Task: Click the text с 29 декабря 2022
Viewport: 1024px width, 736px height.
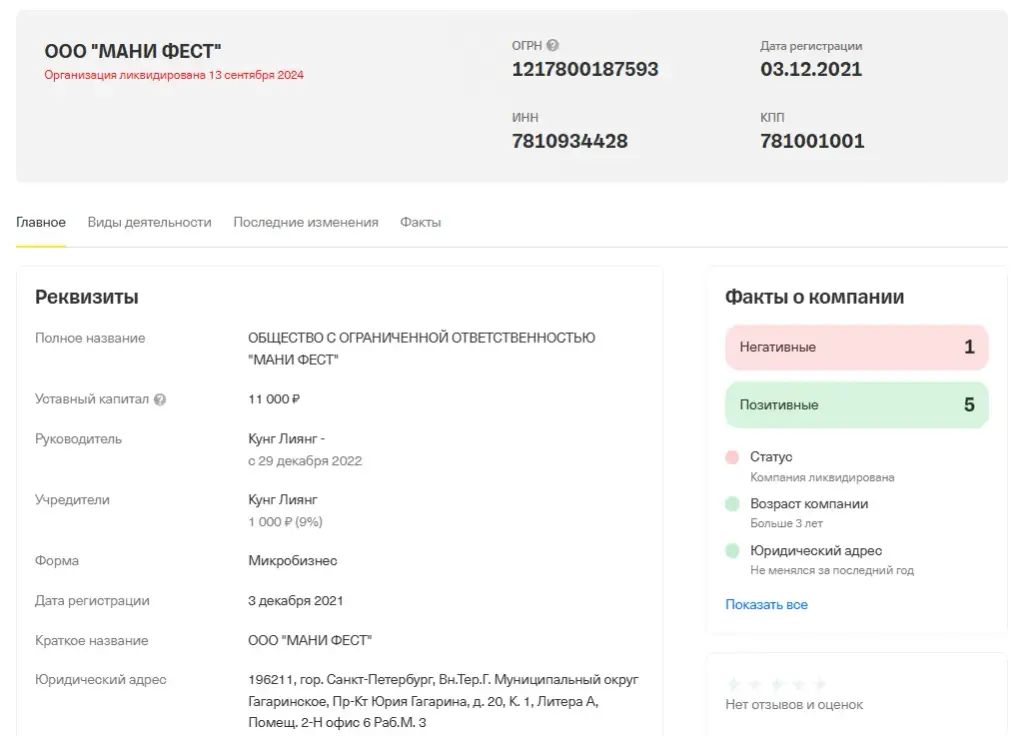Action: click(x=304, y=460)
